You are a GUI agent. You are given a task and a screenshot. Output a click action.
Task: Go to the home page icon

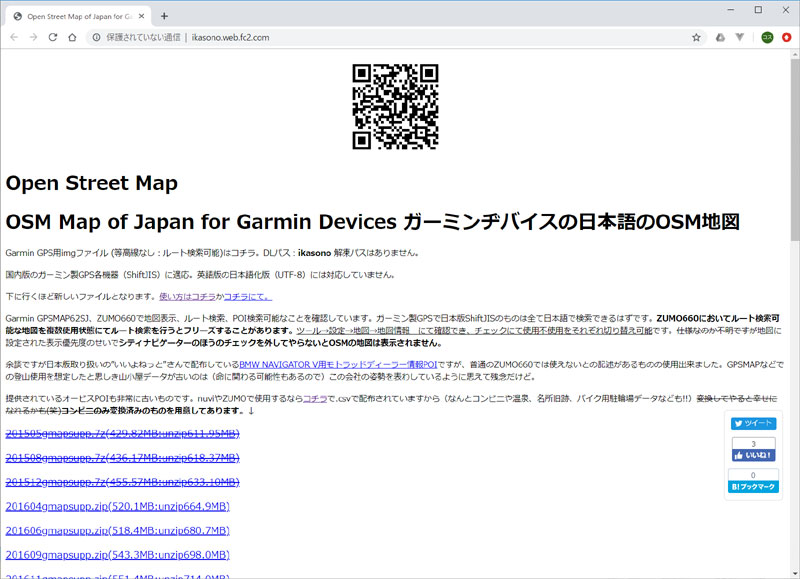(72, 37)
